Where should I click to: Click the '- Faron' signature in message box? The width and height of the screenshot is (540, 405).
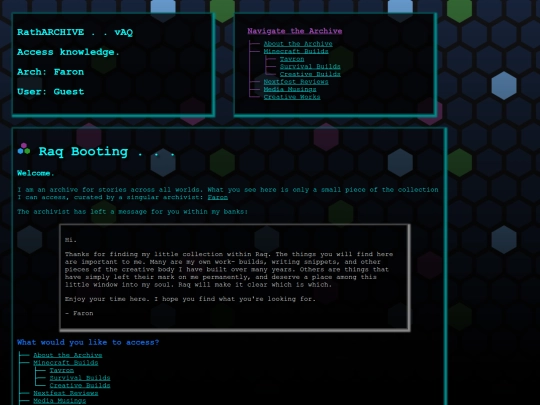coord(79,313)
